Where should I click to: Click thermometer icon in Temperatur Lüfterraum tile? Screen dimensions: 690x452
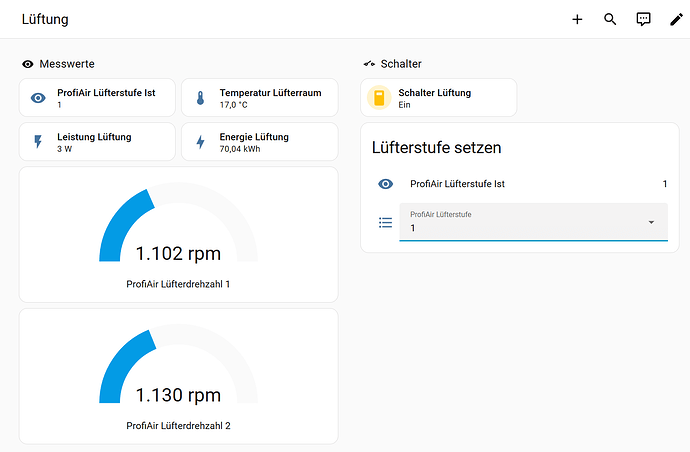pyautogui.click(x=200, y=98)
